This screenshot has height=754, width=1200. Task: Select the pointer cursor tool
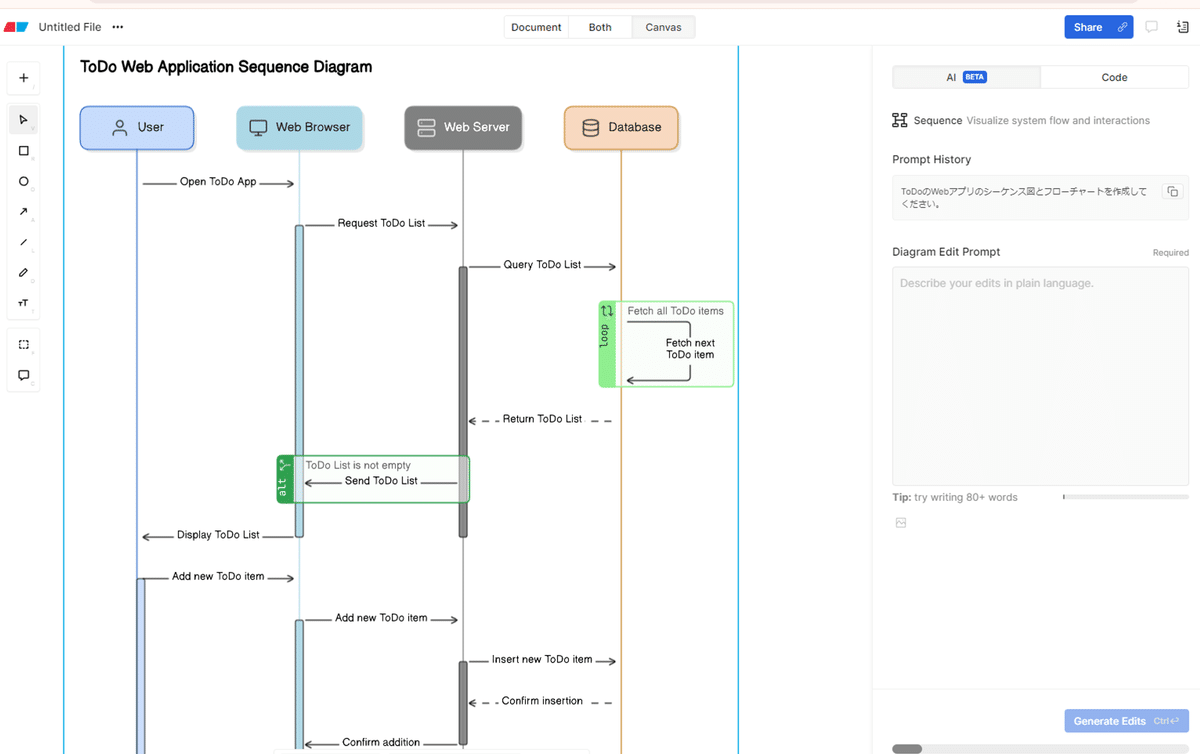[24, 120]
